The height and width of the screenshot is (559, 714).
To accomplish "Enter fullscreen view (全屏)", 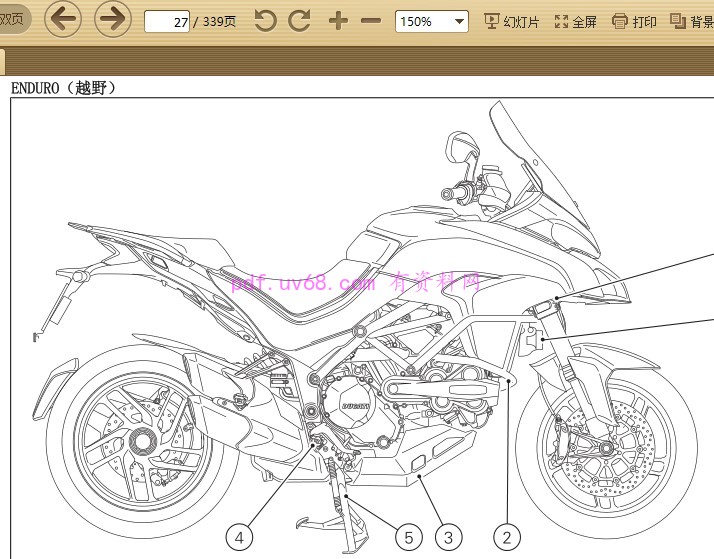I will pos(575,21).
